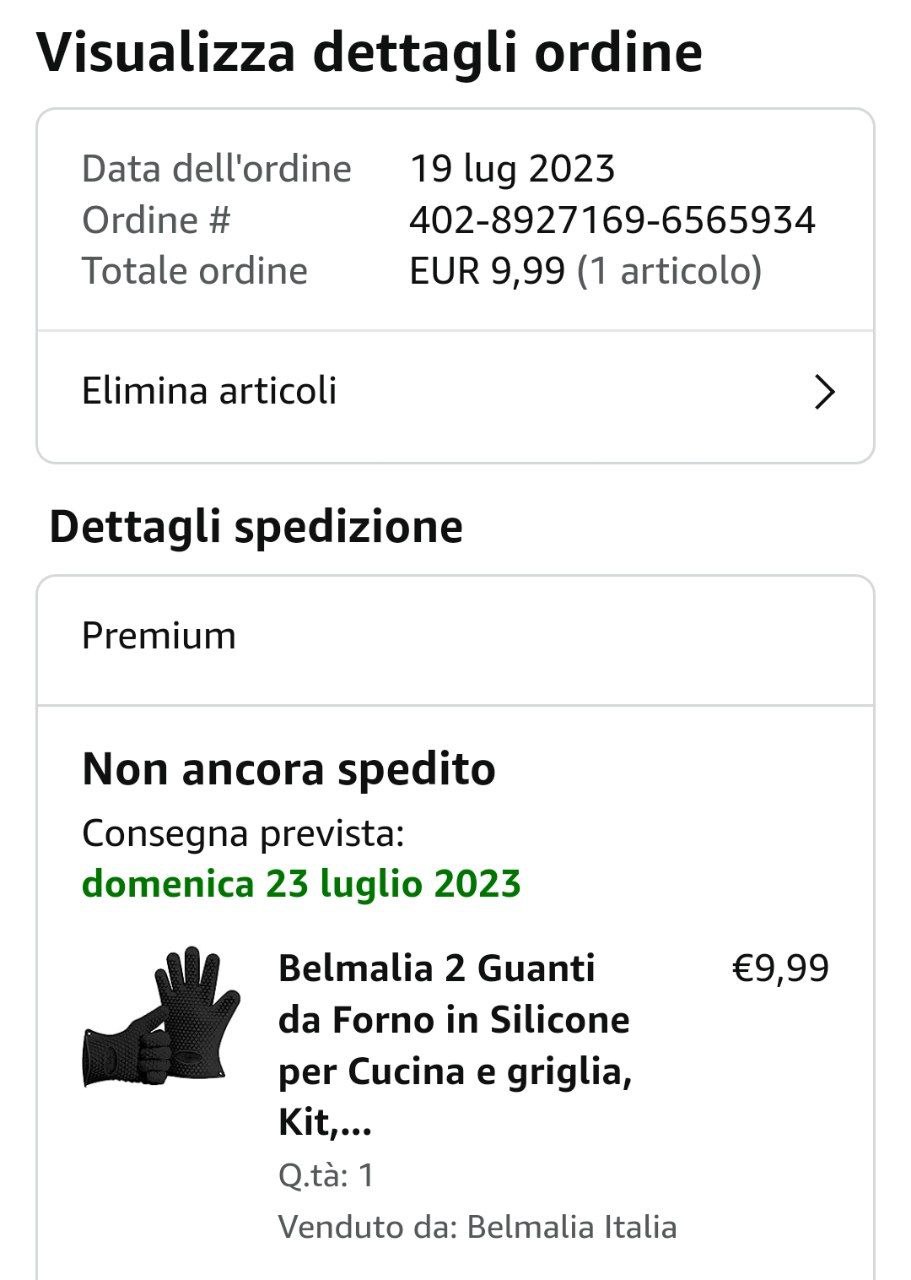Tap the green domenica 23 luglio 2023 delivery date

[301, 884]
